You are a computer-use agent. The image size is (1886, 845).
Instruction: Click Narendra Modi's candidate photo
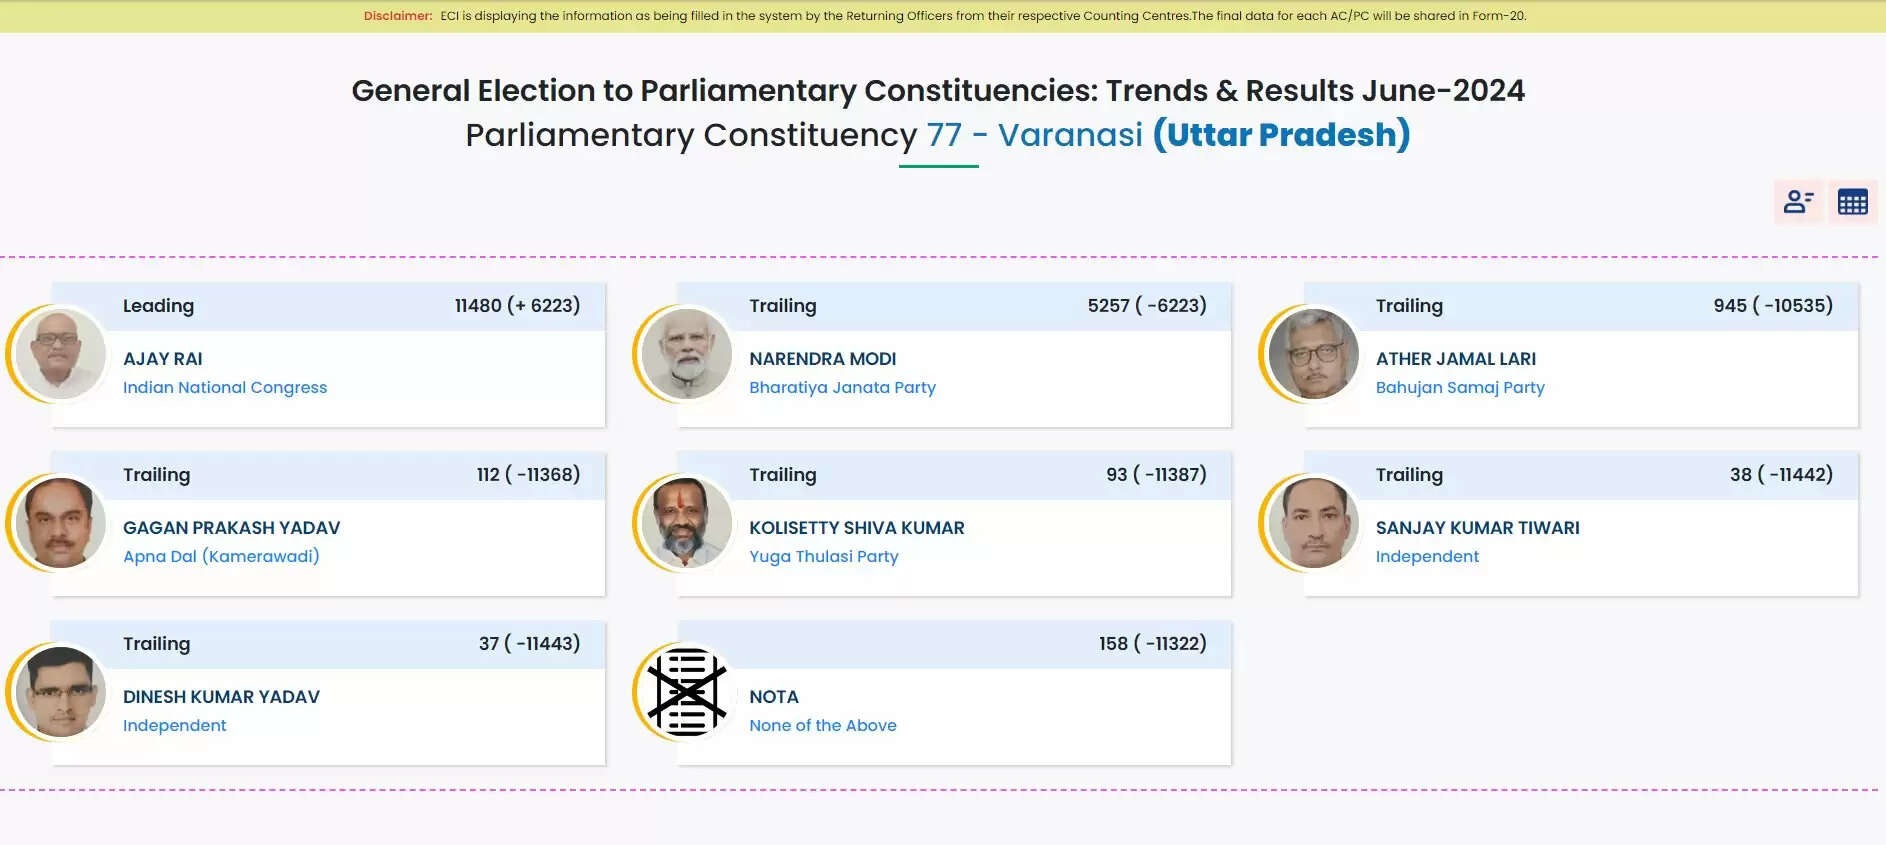click(x=687, y=354)
